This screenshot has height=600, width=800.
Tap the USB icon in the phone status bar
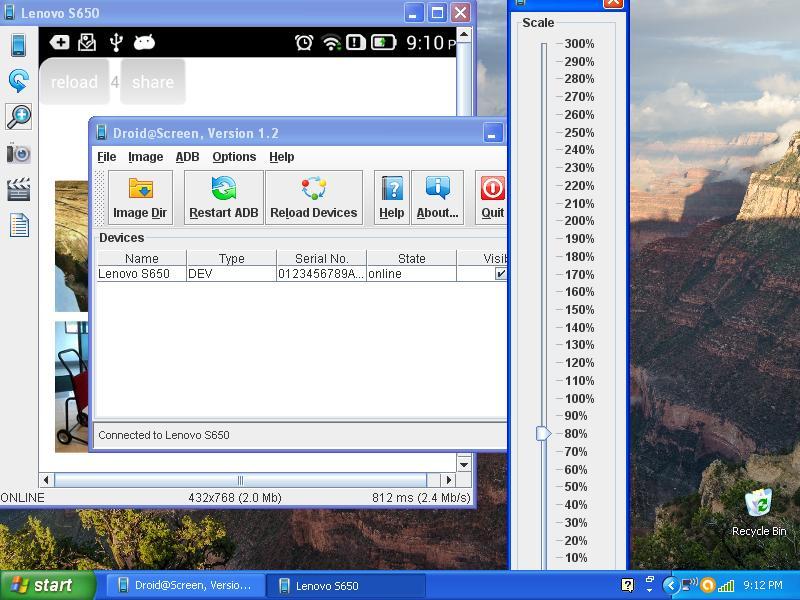pos(116,42)
